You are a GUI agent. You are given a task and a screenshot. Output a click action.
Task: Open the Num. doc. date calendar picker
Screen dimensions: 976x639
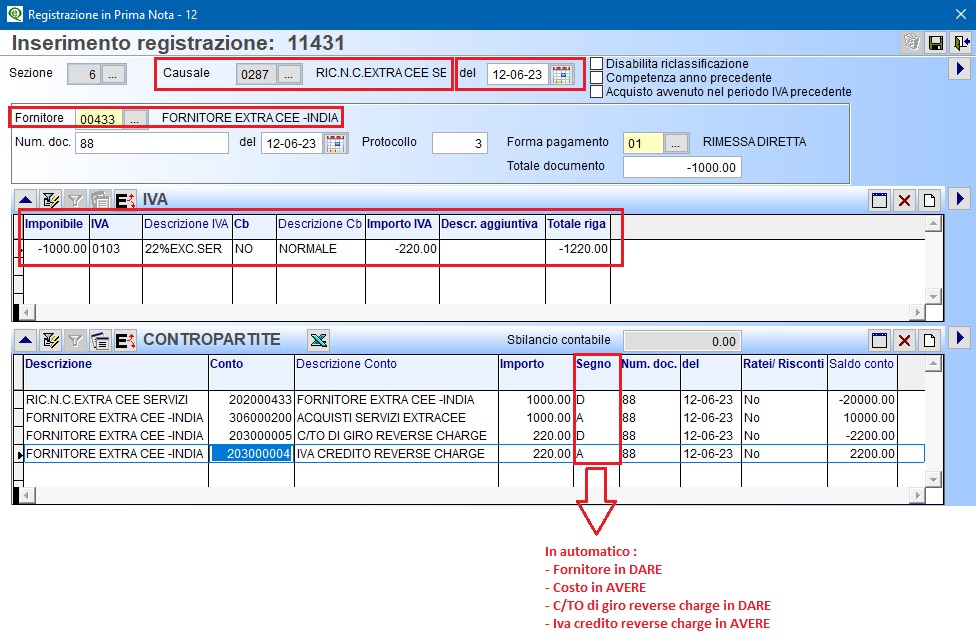(336, 143)
